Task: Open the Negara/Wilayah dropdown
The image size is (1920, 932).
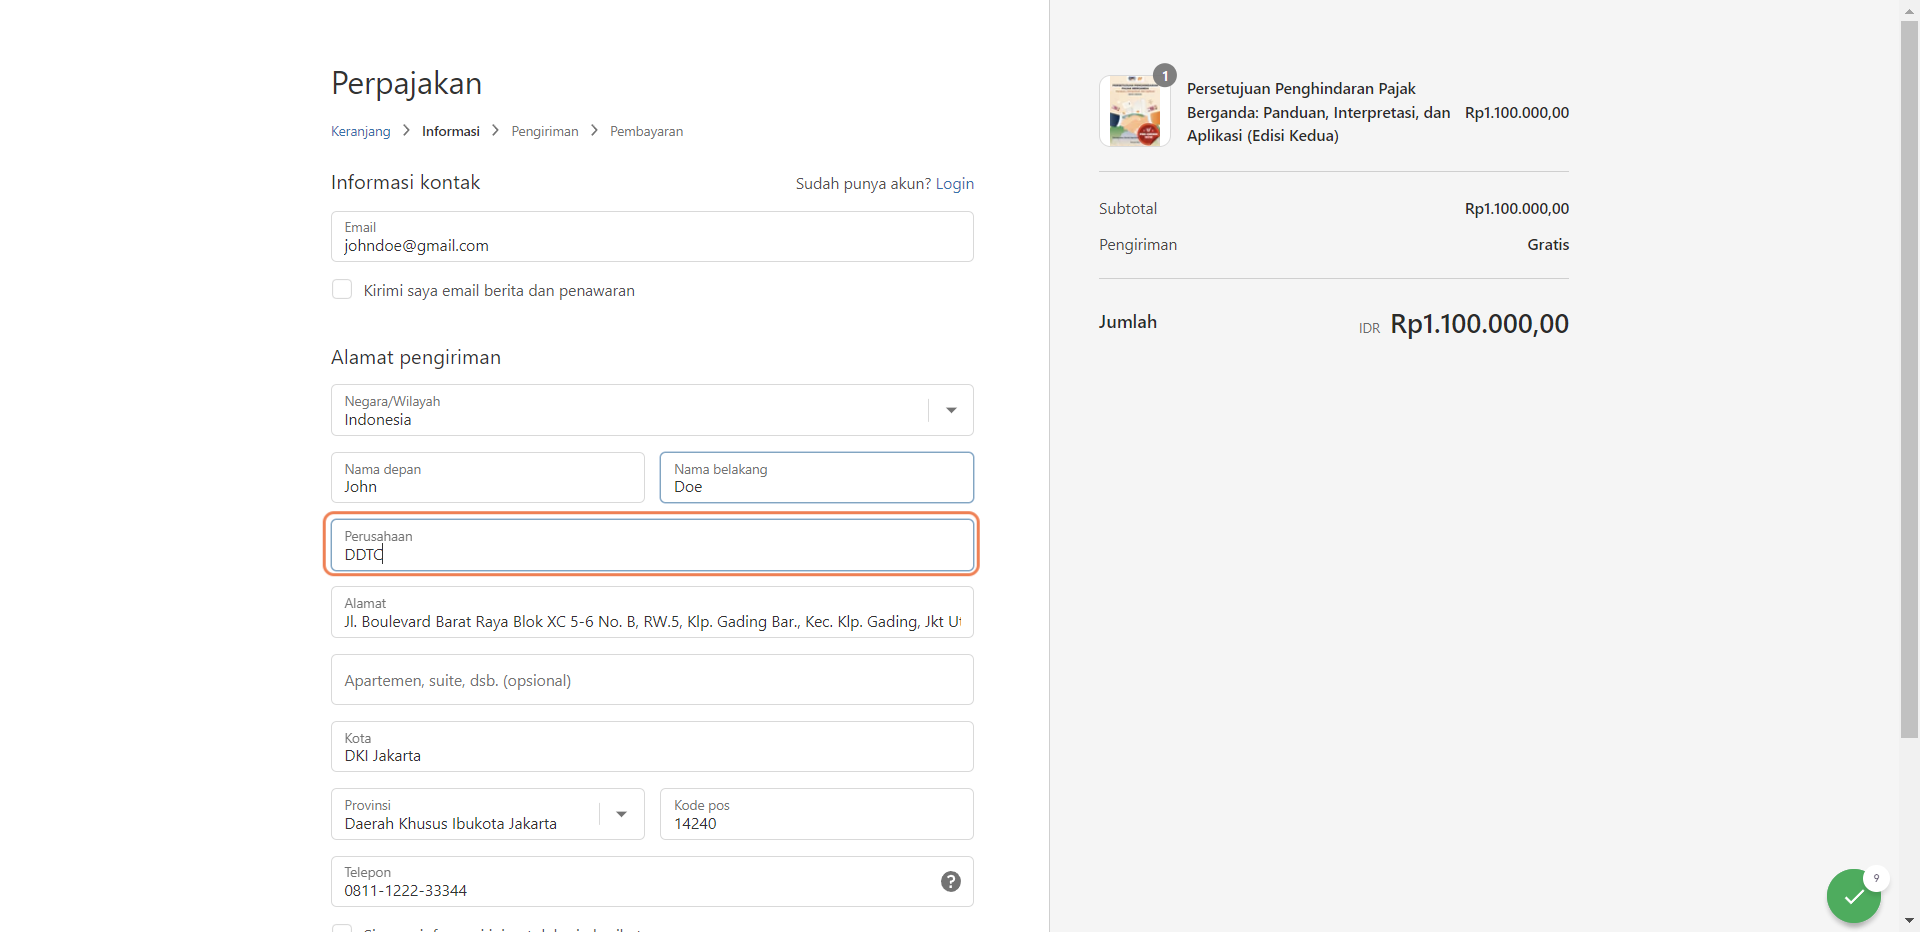Action: click(x=652, y=410)
